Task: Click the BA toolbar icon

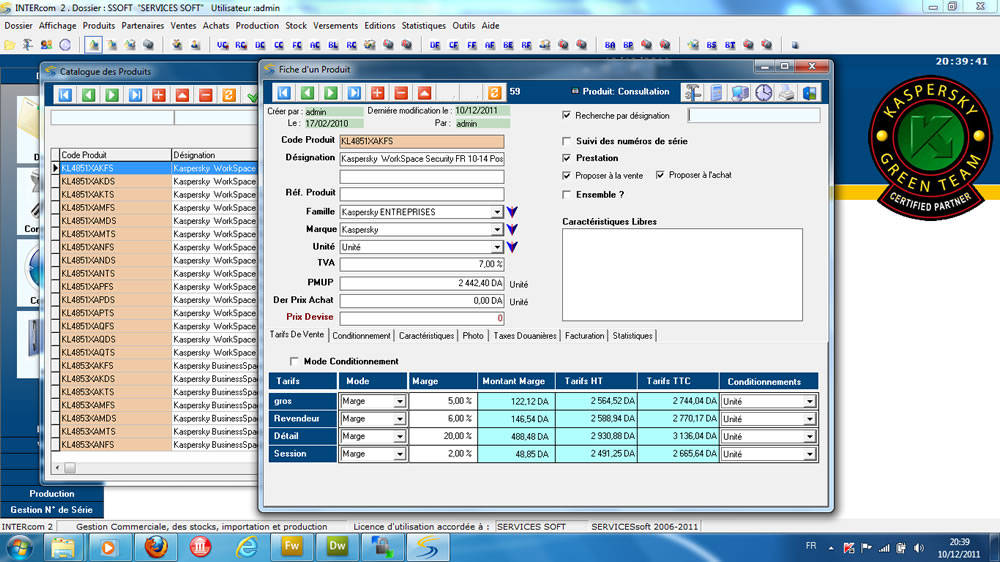Action: (x=610, y=45)
